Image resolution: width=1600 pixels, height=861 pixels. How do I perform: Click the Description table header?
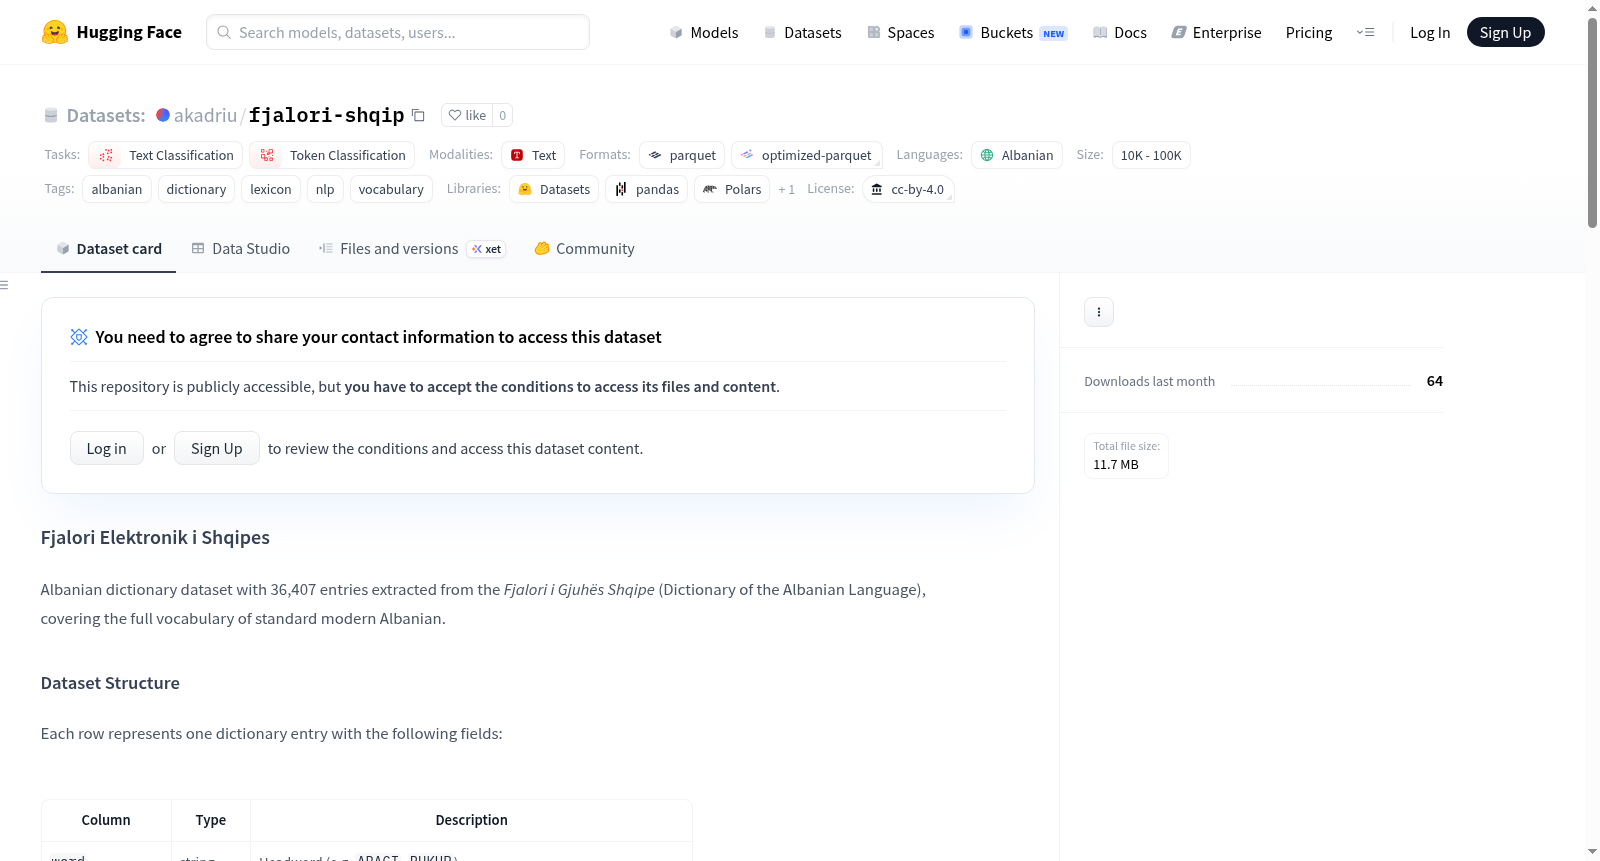(471, 820)
